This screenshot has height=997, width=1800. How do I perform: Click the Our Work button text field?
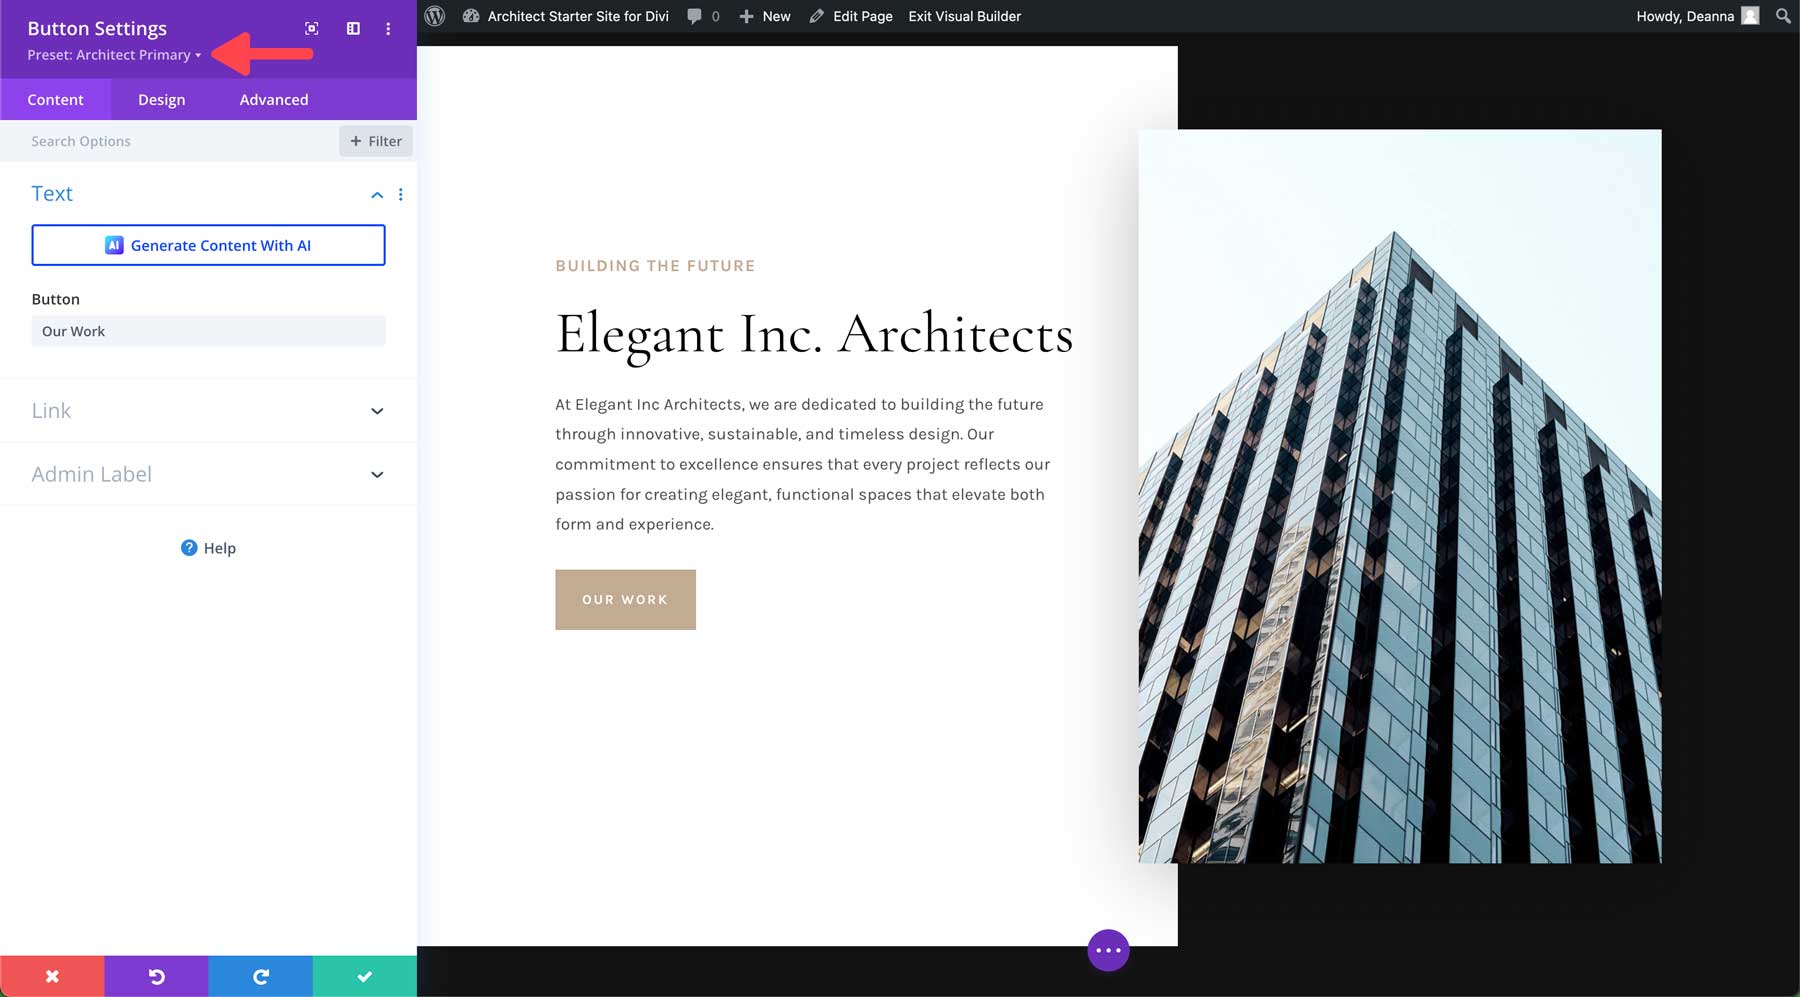tap(208, 330)
